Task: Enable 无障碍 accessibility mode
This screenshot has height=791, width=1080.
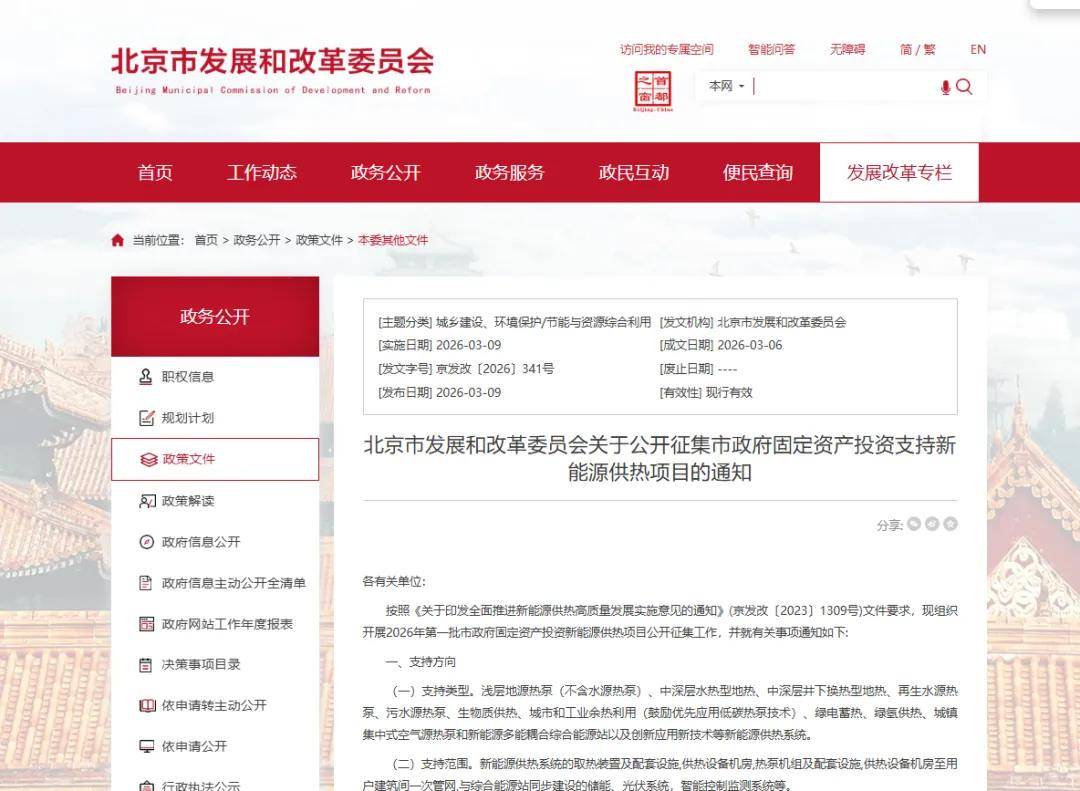Action: [847, 49]
